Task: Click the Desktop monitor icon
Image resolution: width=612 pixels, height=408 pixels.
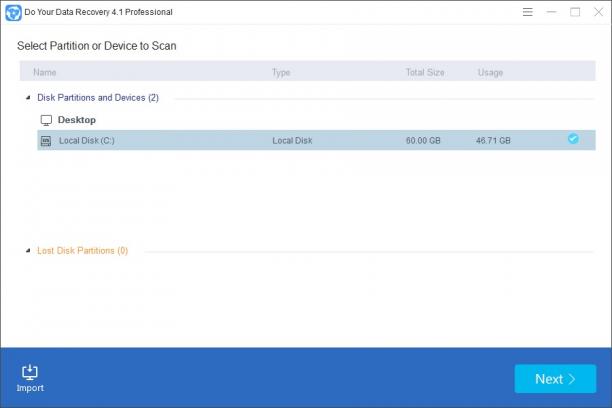Action: point(46,120)
